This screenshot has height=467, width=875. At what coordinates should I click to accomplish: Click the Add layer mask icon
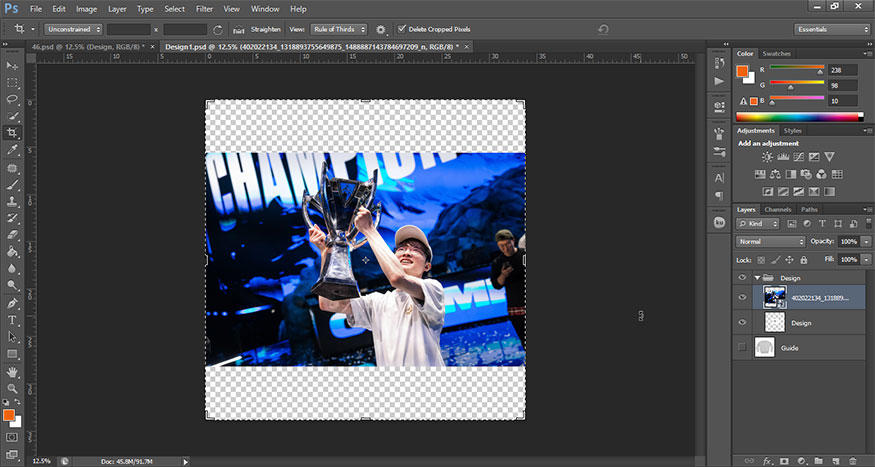[x=785, y=461]
